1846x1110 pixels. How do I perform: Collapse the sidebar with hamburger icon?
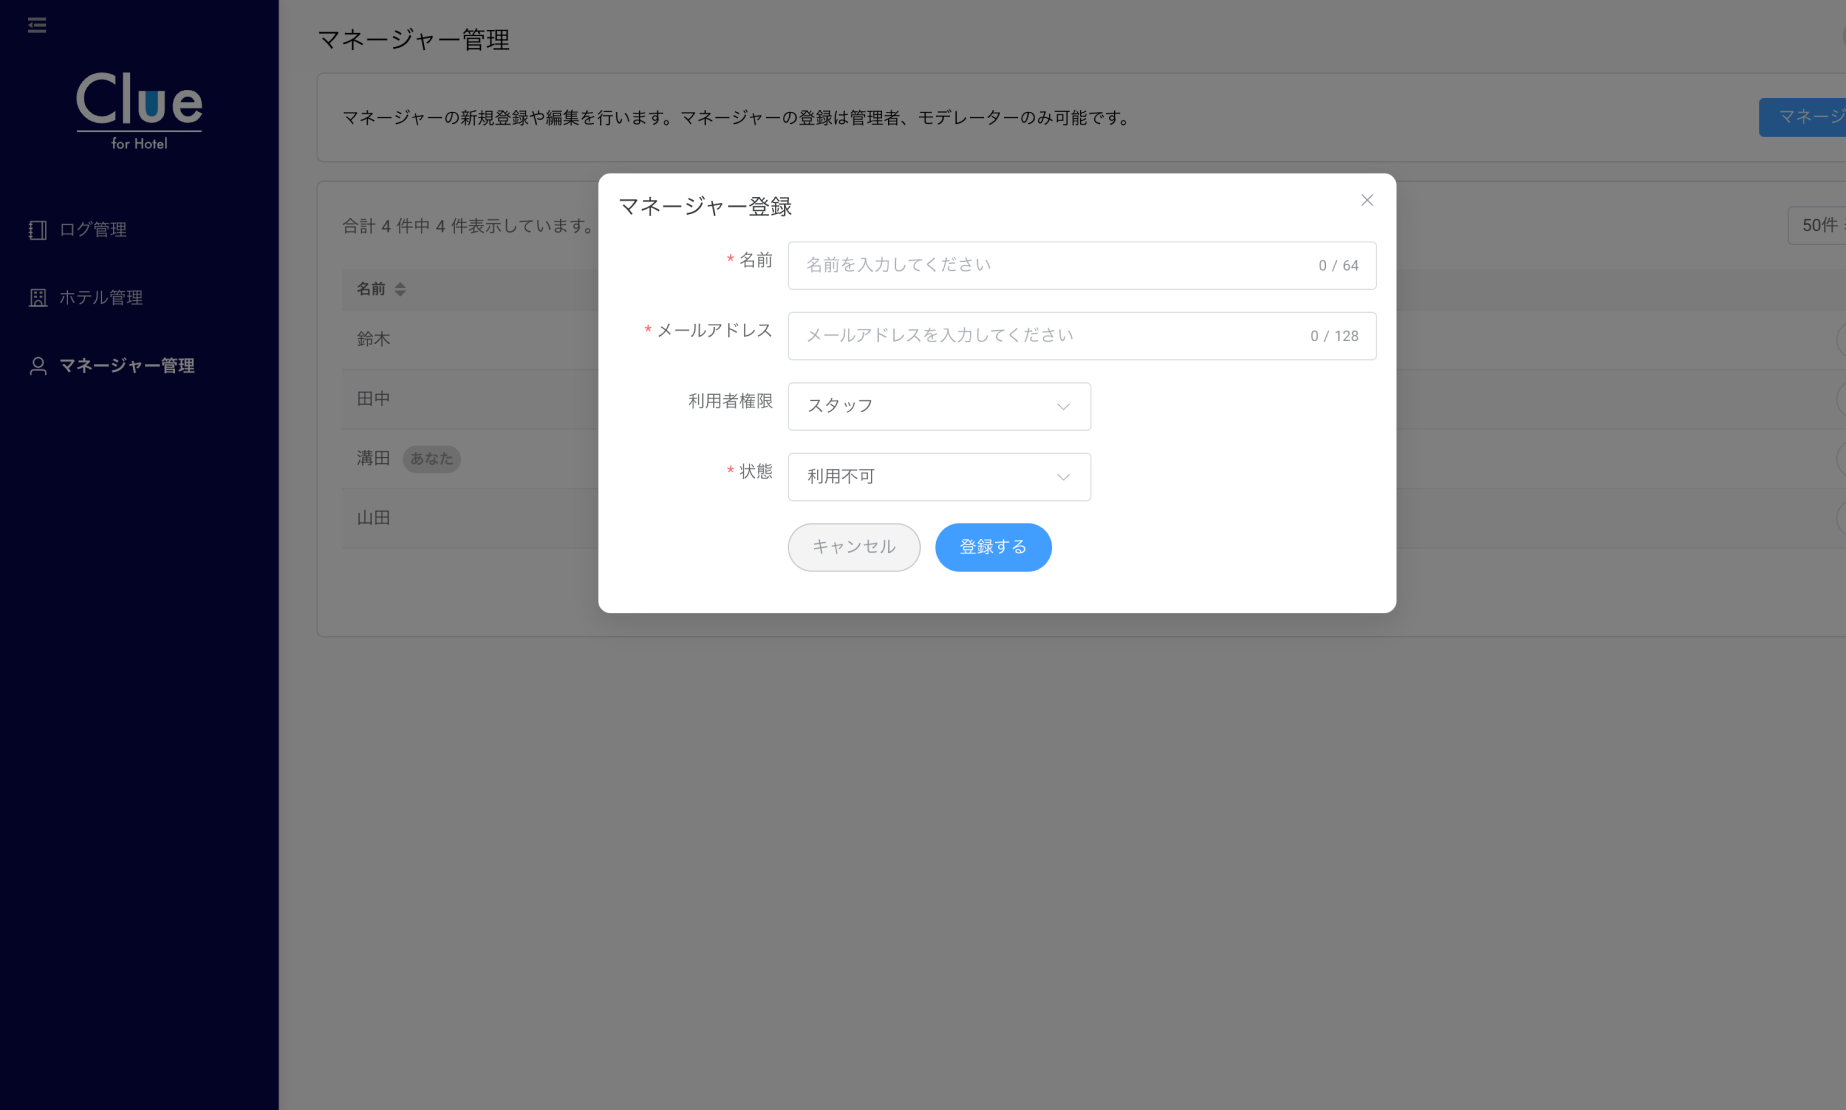37,25
